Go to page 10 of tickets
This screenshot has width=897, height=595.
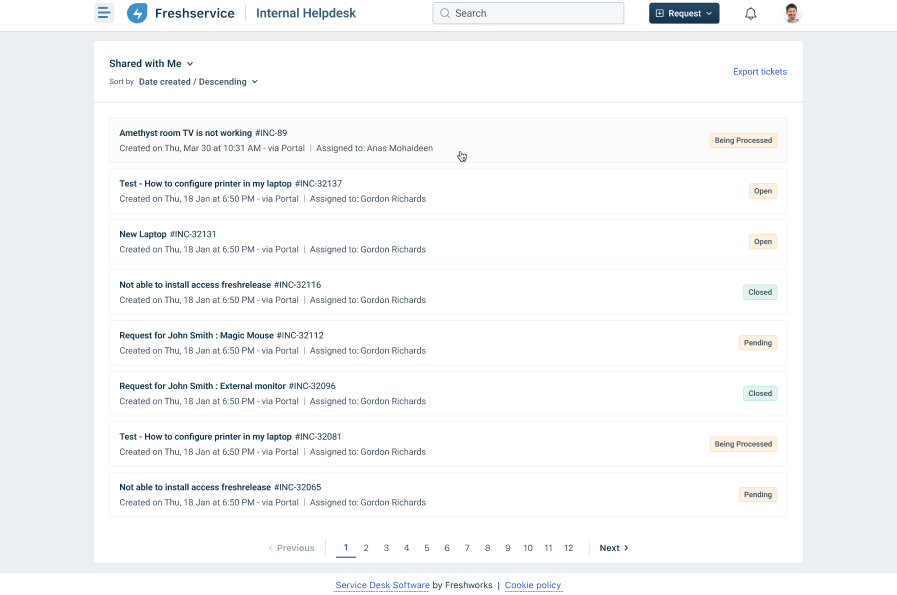coord(527,548)
